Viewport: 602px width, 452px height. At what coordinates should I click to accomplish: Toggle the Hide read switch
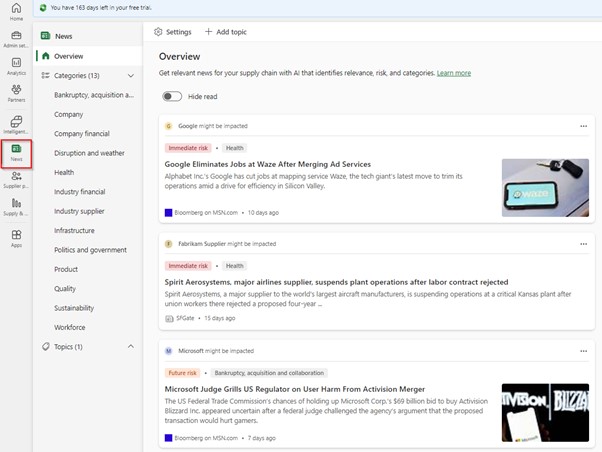tap(172, 96)
